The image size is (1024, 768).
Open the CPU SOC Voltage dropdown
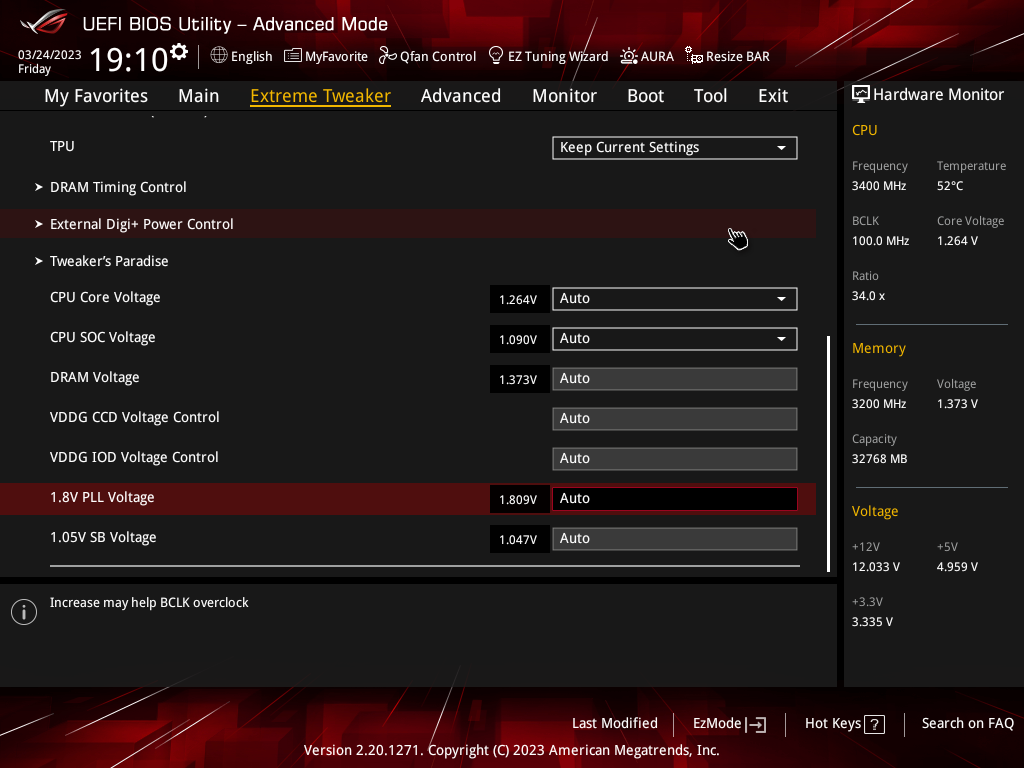(675, 339)
